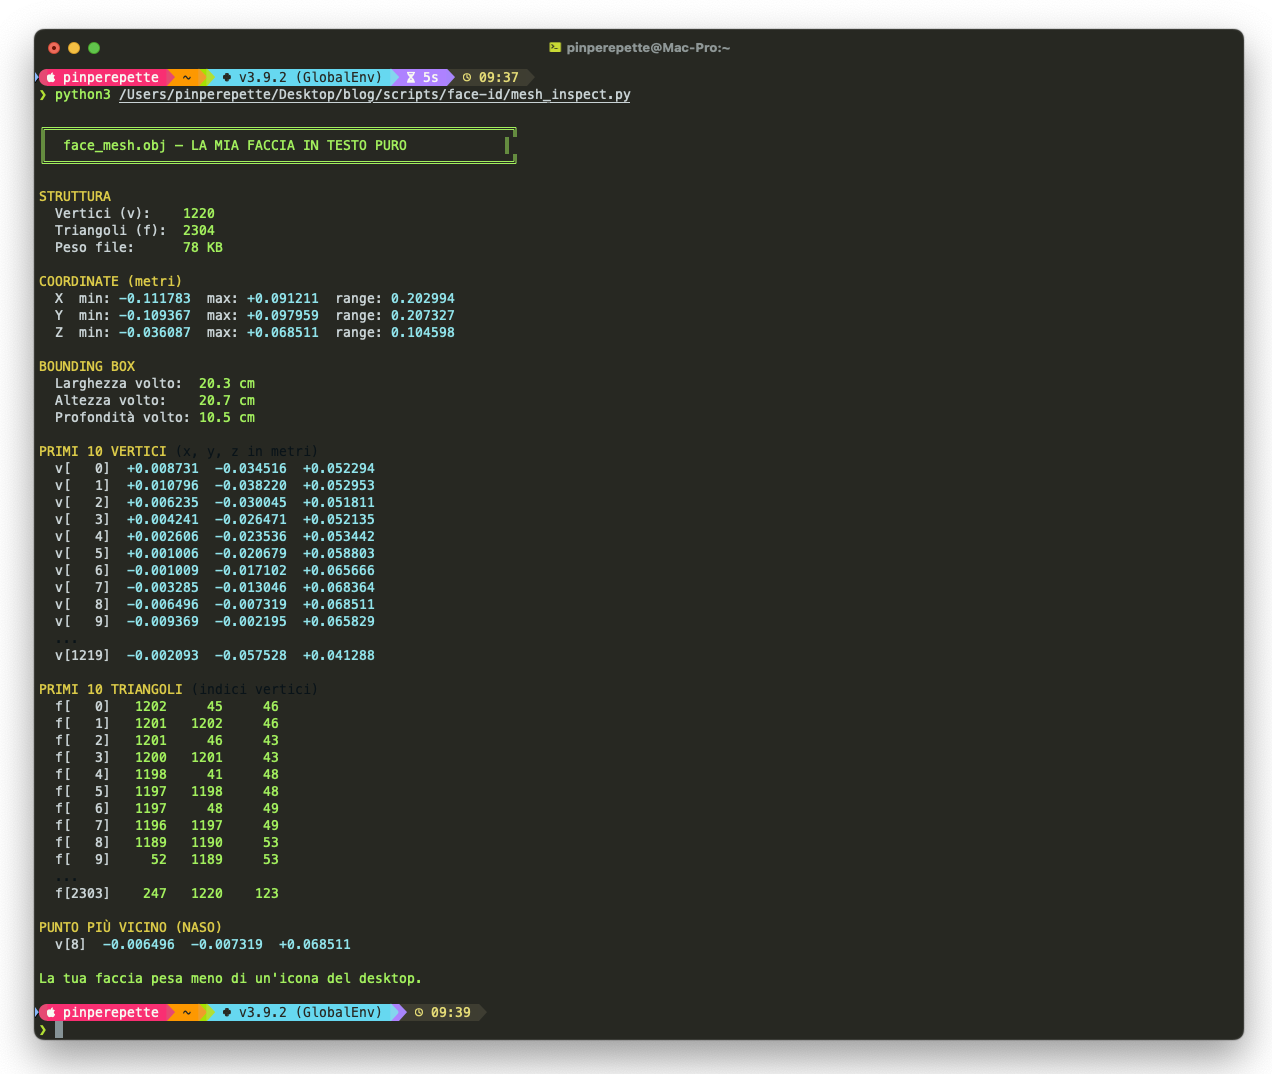Click the python3 command text
This screenshot has height=1074, width=1272.
82,95
